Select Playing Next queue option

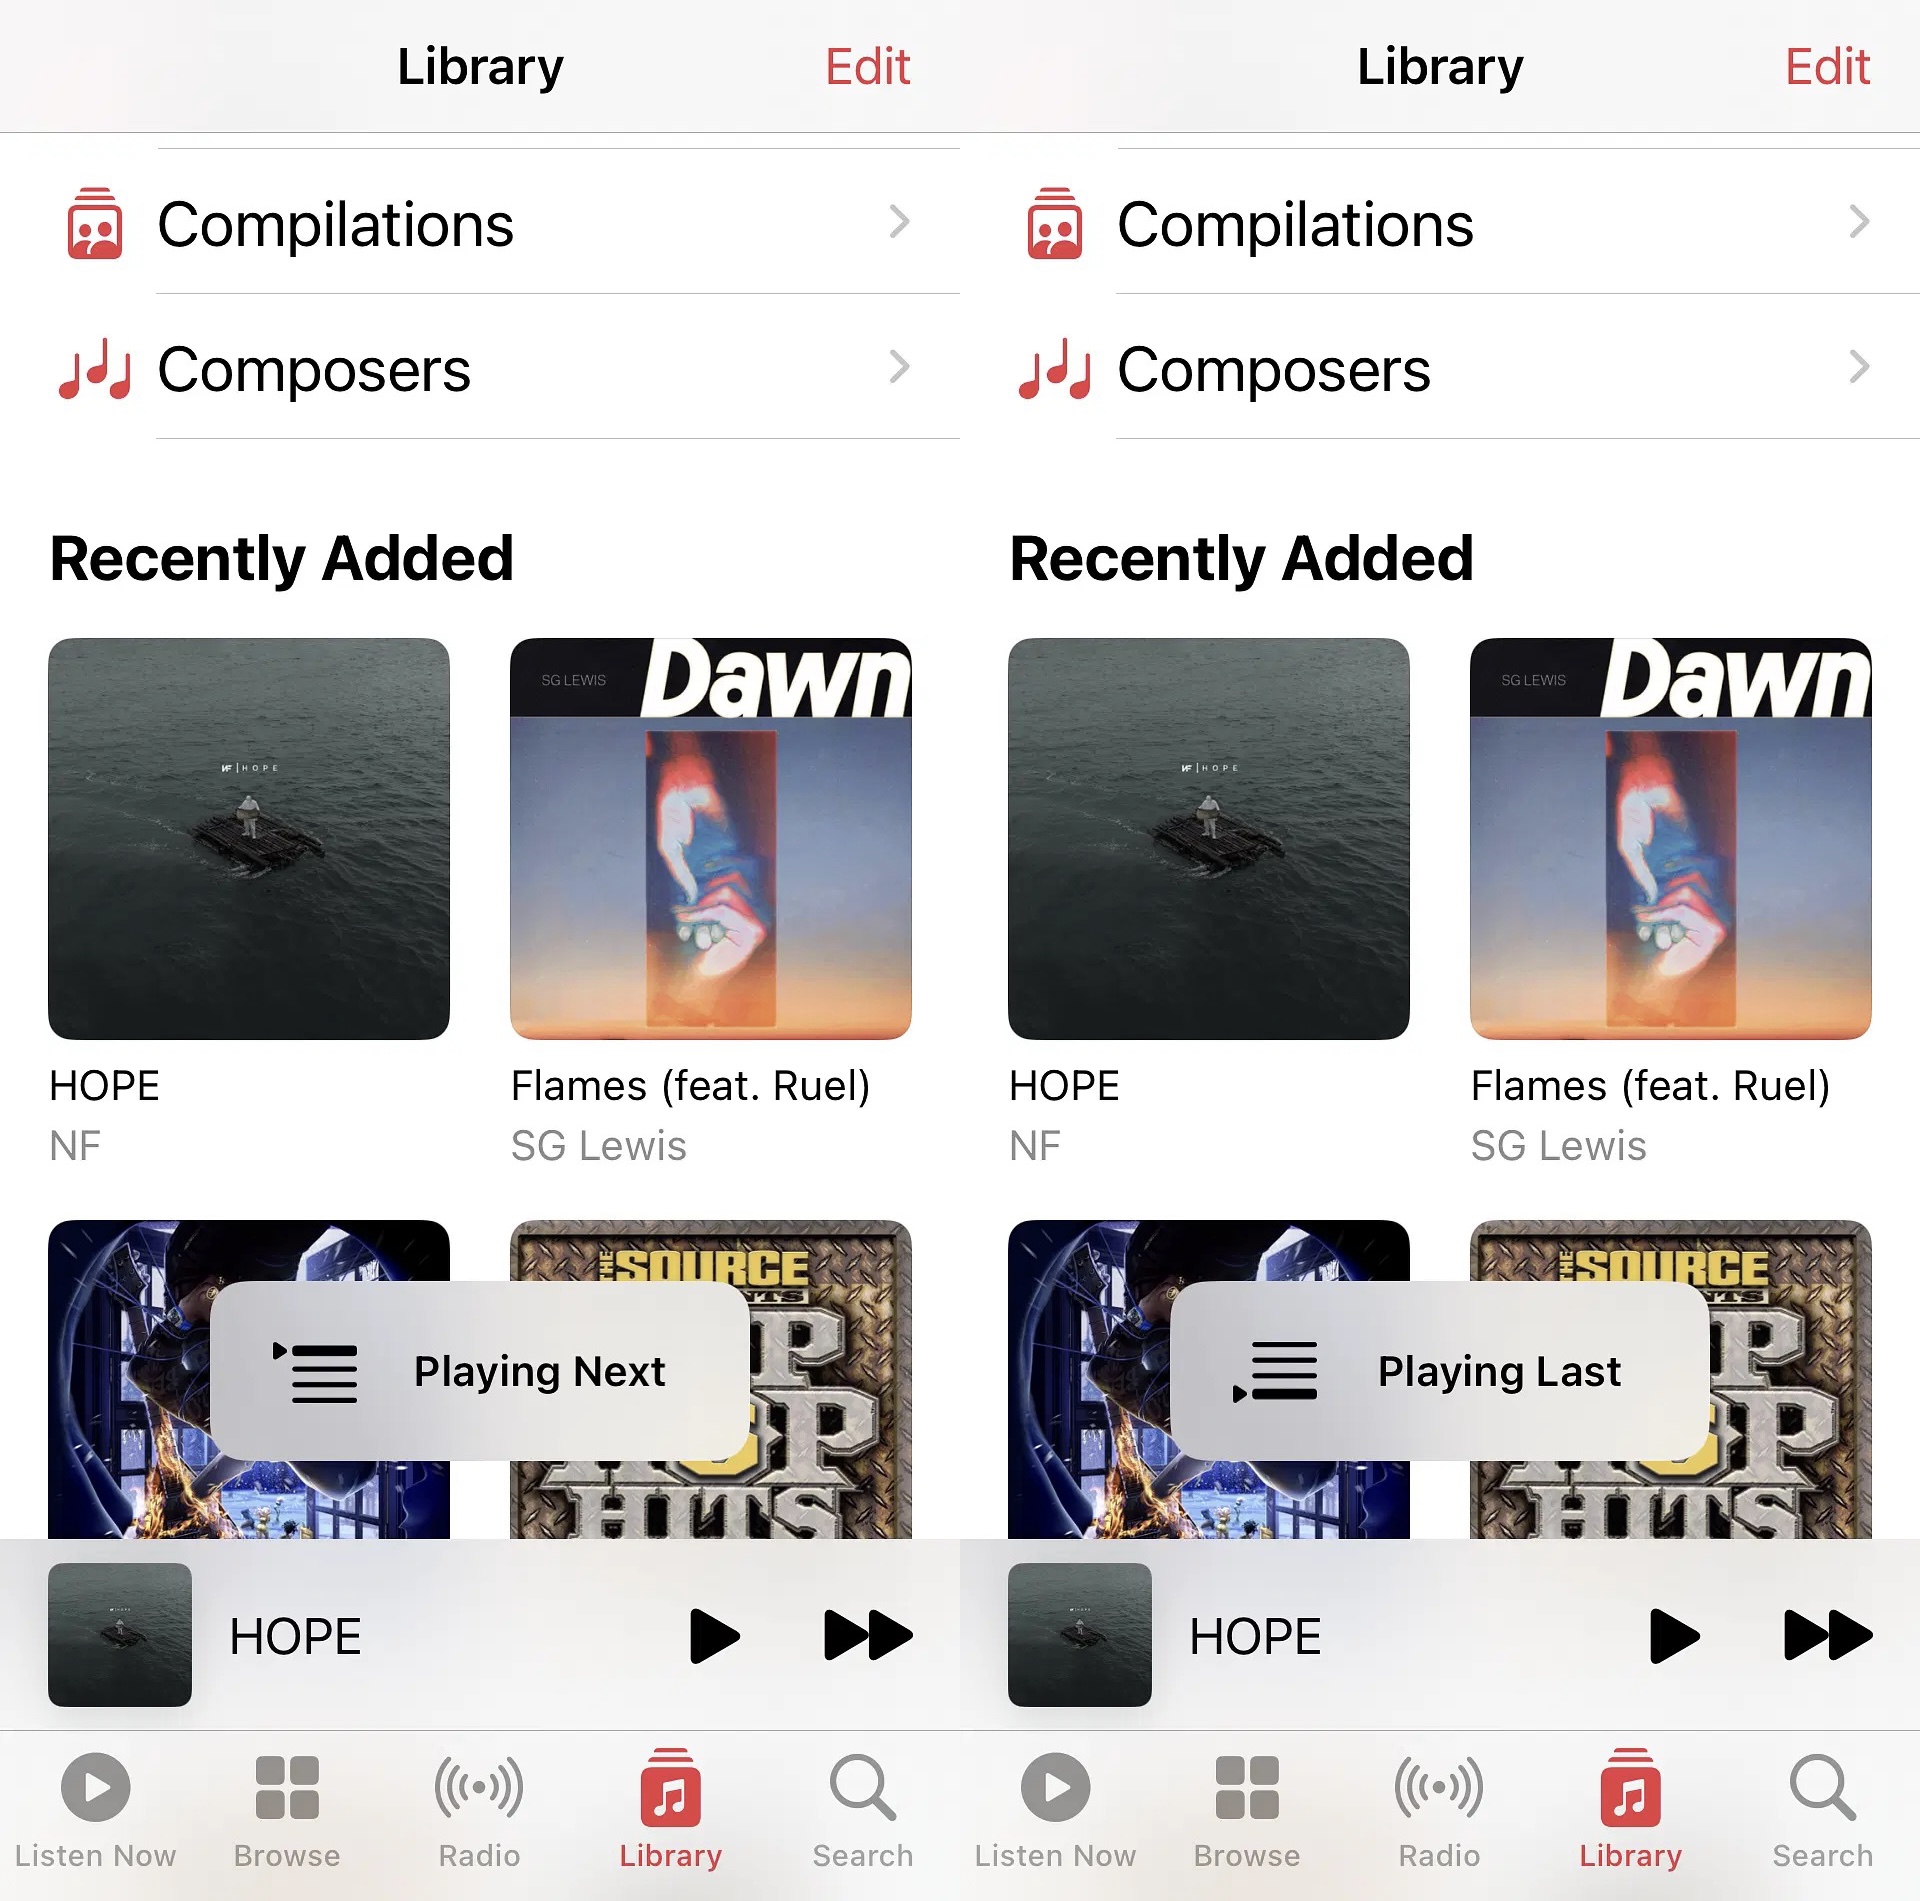tap(480, 1370)
